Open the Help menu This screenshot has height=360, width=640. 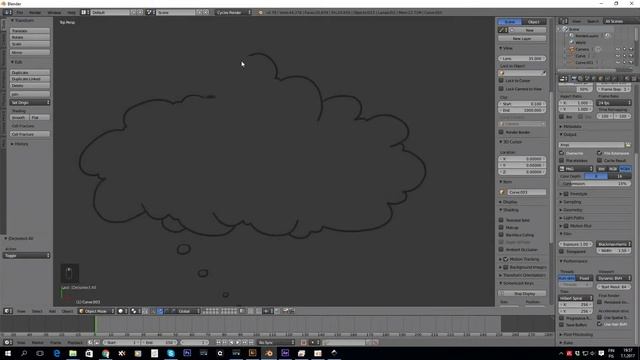[71, 13]
